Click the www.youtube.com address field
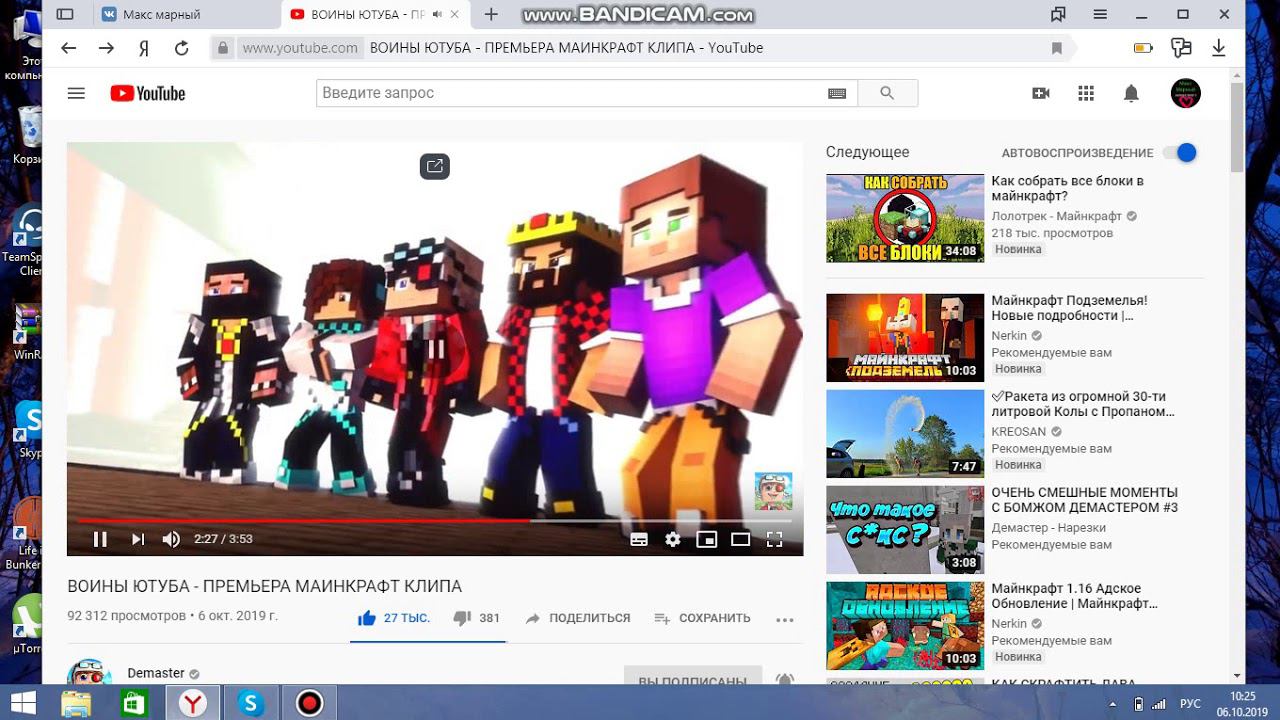 300,48
